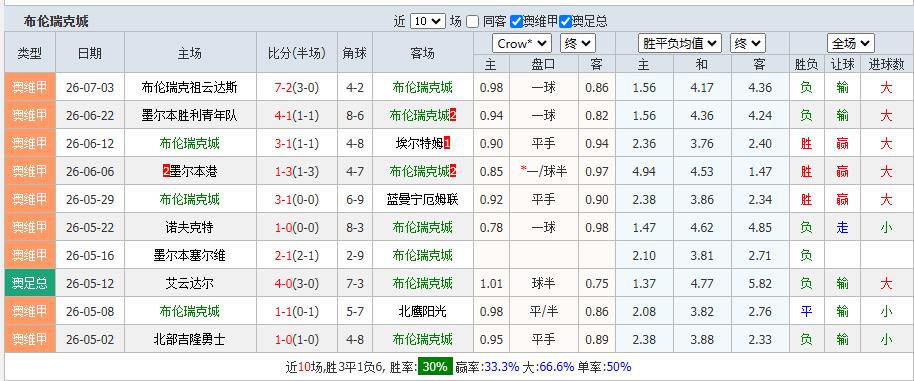Open the recent matches count dropdown showing 10

(428, 22)
